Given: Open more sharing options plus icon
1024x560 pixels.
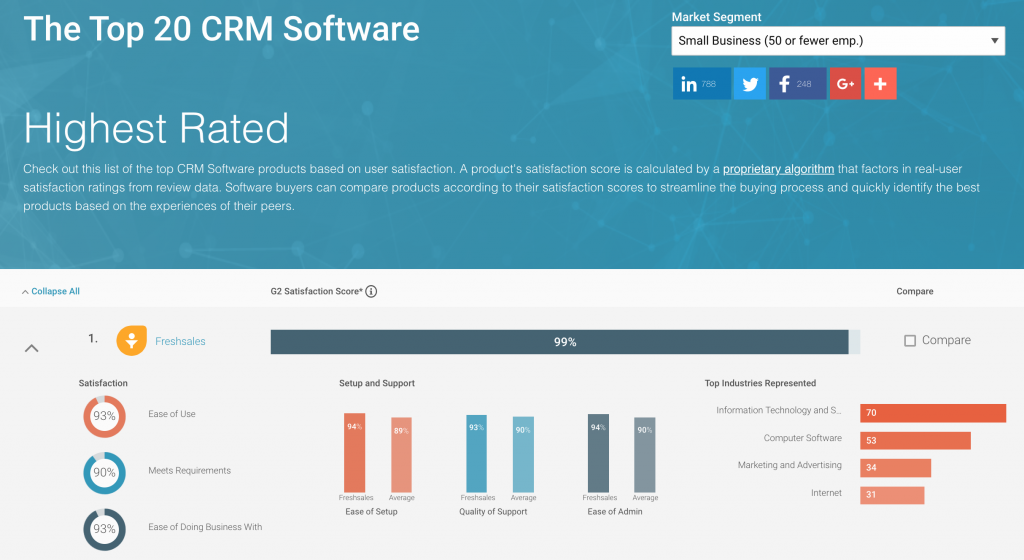Looking at the screenshot, I should 880,84.
